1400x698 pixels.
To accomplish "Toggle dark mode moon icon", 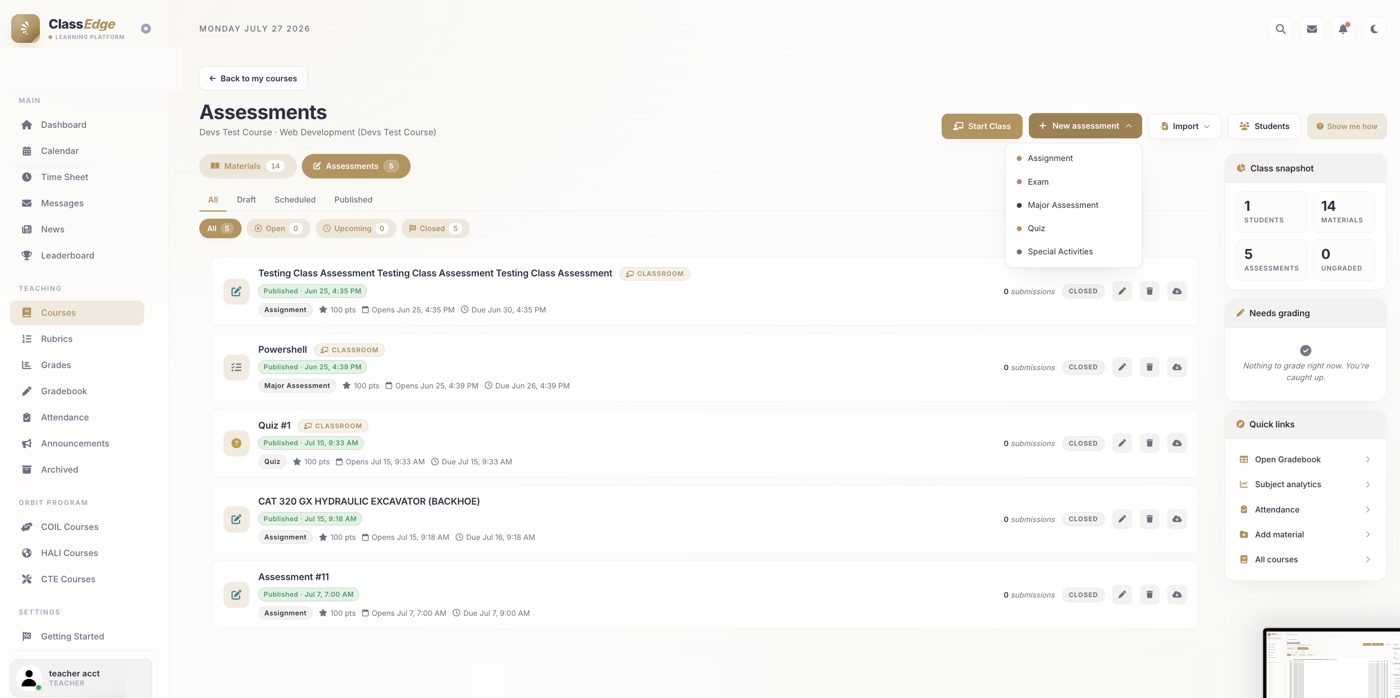I will pyautogui.click(x=1374, y=29).
